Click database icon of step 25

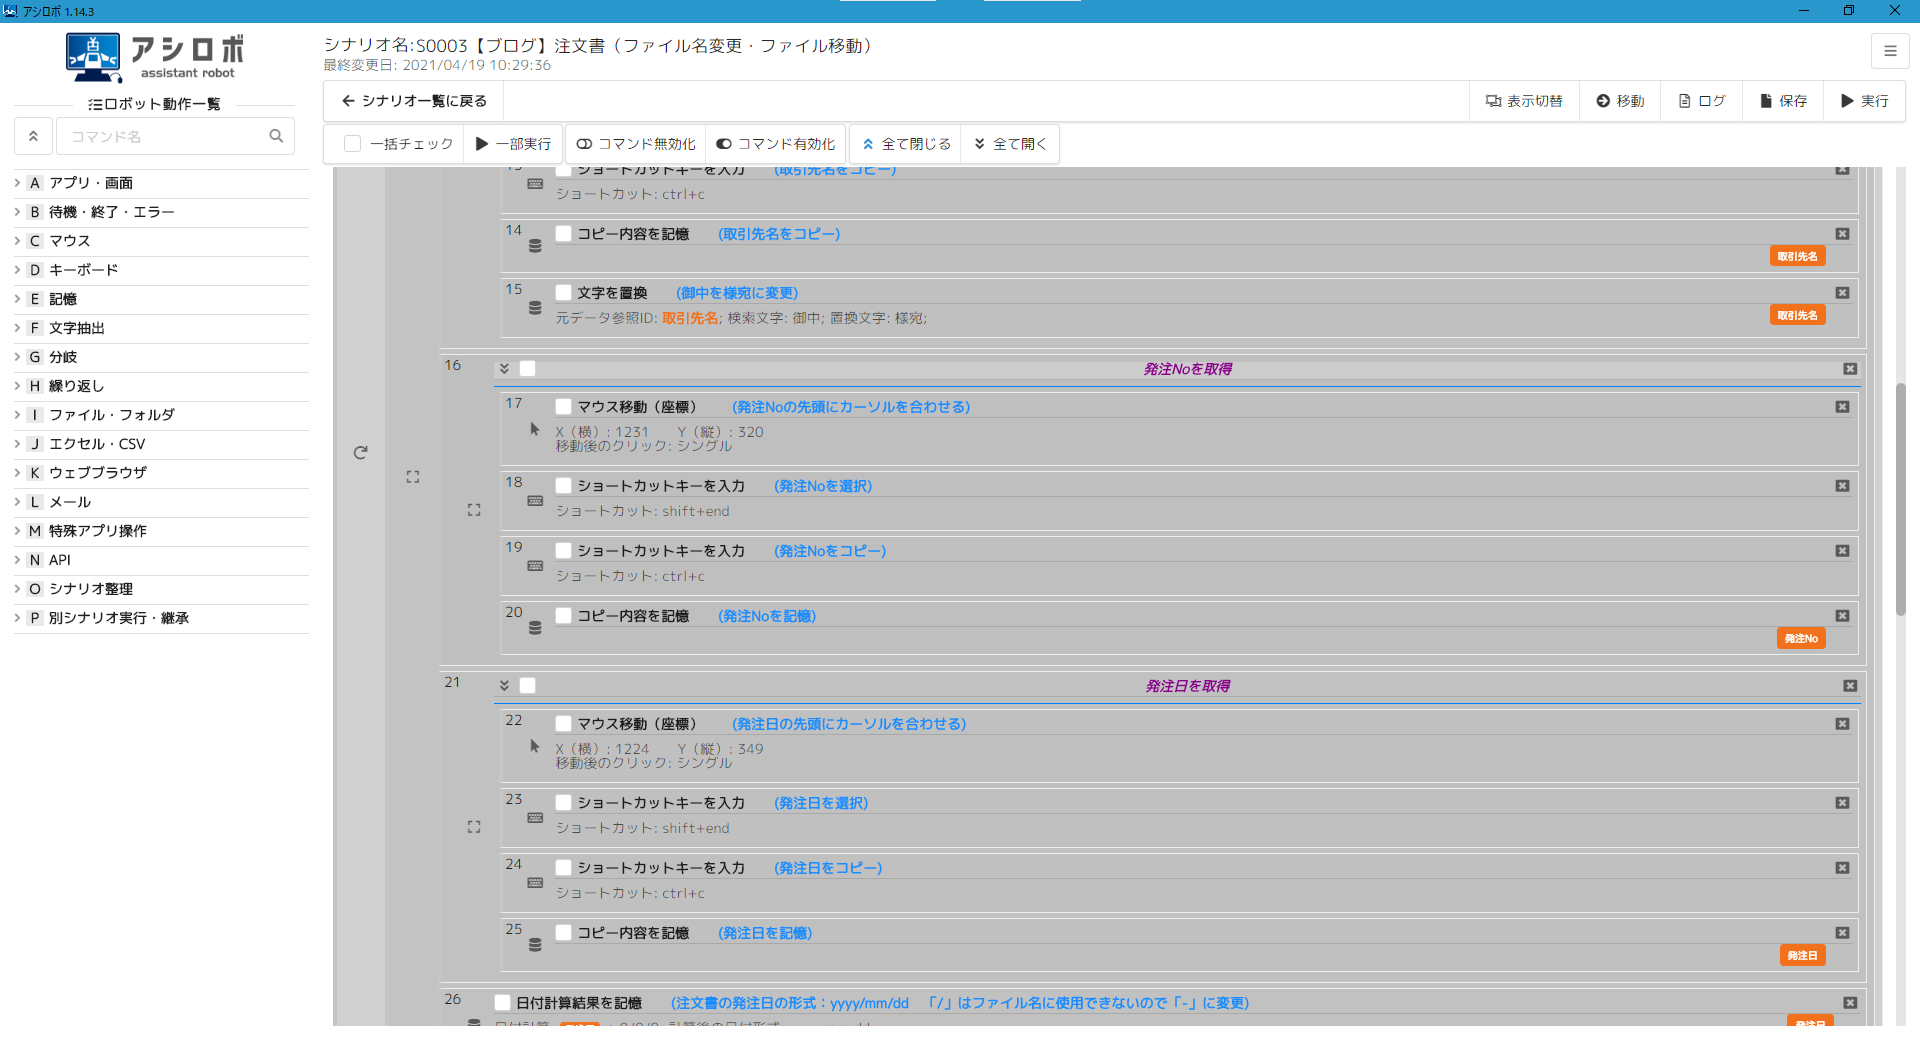pos(535,945)
